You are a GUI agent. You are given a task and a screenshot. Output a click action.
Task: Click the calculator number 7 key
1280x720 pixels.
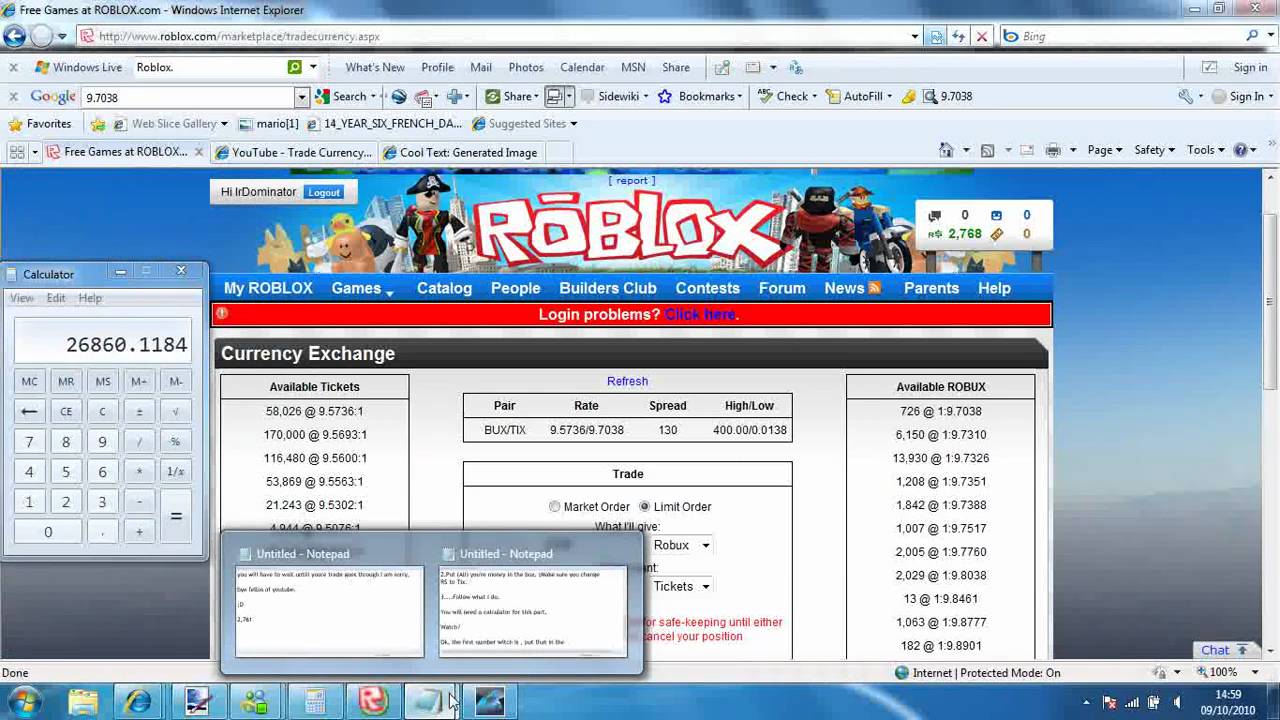point(29,442)
